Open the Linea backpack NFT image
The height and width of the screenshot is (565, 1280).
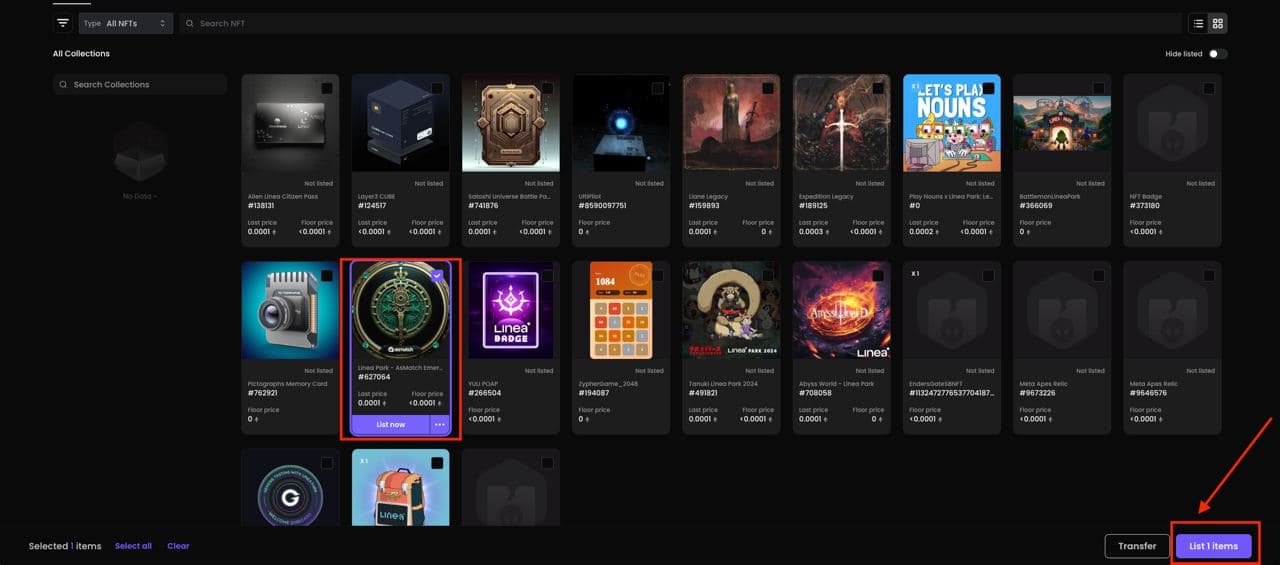[400, 487]
